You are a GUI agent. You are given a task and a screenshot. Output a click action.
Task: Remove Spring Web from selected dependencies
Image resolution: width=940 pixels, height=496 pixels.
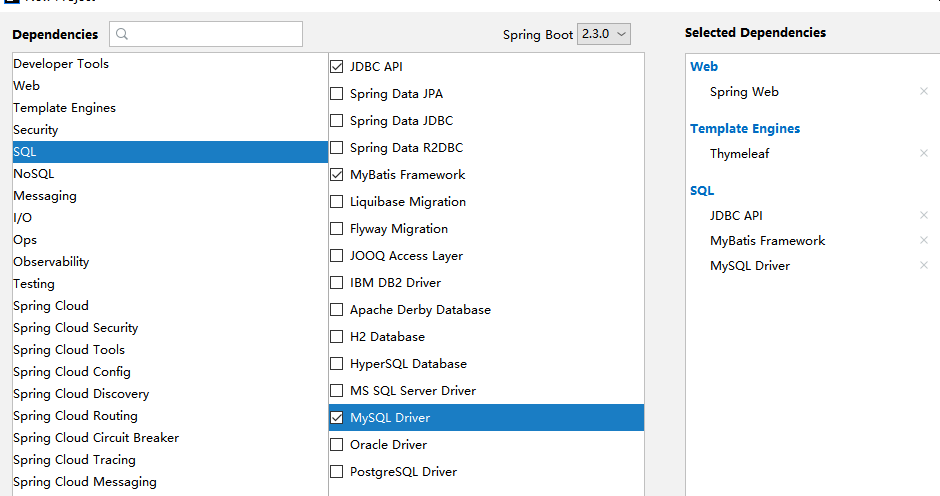point(923,92)
